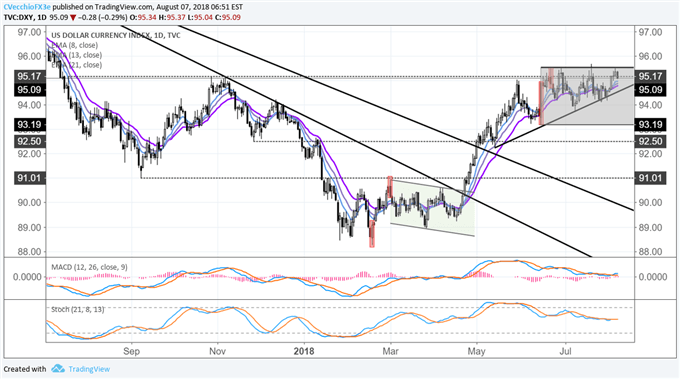The height and width of the screenshot is (379, 680).
Task: Select the grey shaded rectangle around July
Action: pyautogui.click(x=587, y=96)
